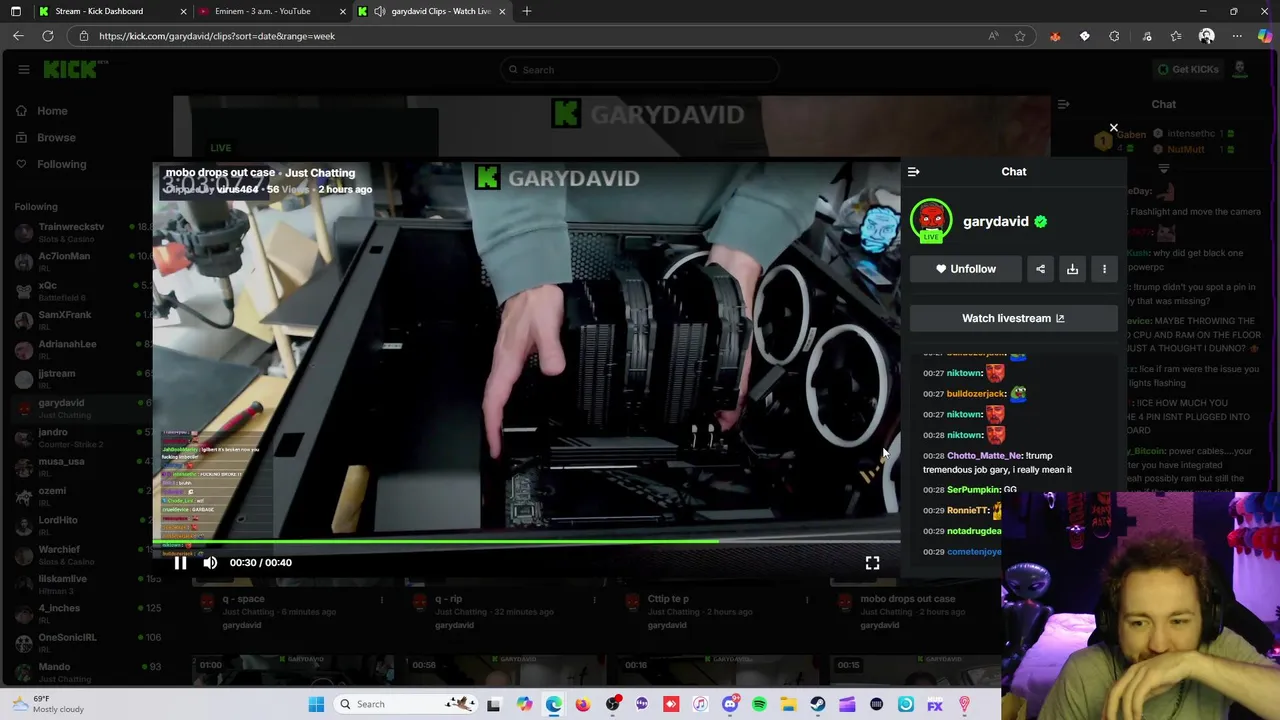Viewport: 1280px width, 720px height.
Task: Open Watch livestream link
Action: [x=1013, y=318]
